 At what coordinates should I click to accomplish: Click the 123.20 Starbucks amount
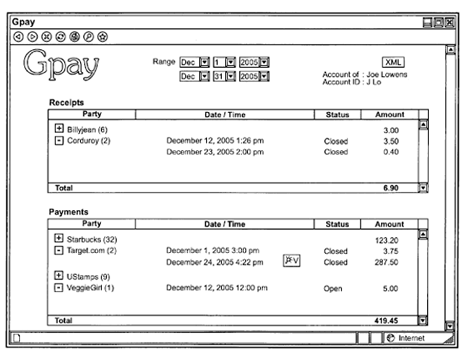pyautogui.click(x=387, y=240)
